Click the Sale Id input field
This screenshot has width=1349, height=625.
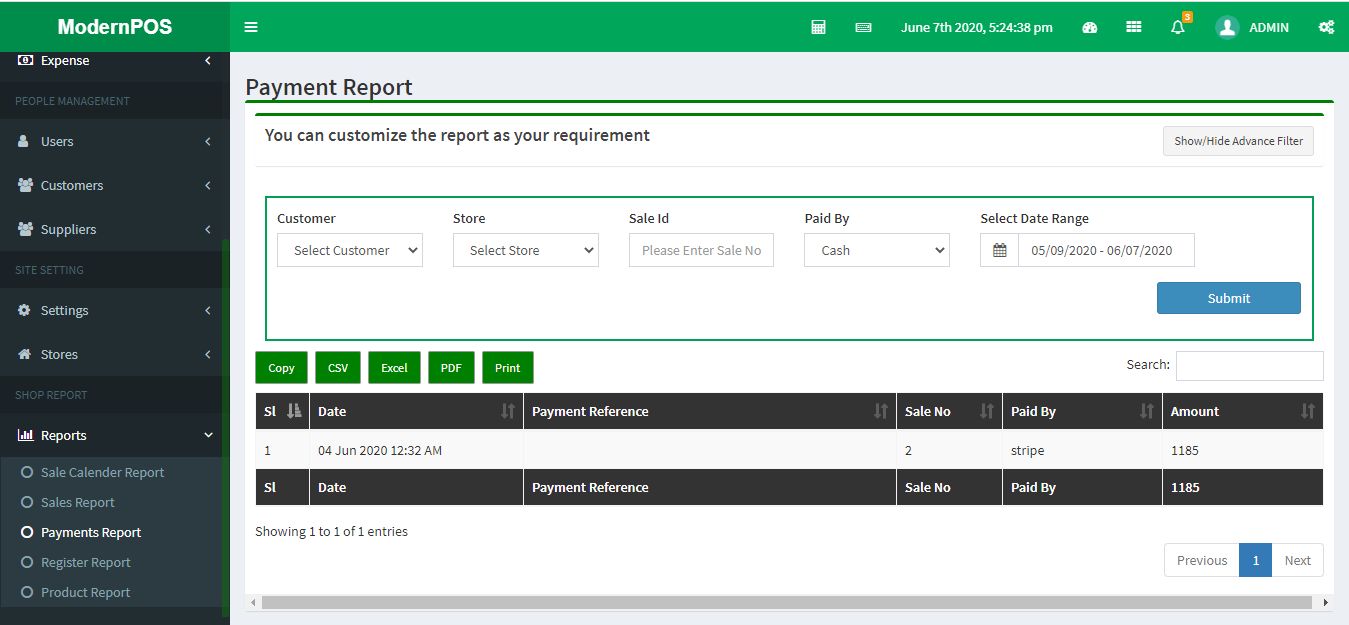pos(701,250)
